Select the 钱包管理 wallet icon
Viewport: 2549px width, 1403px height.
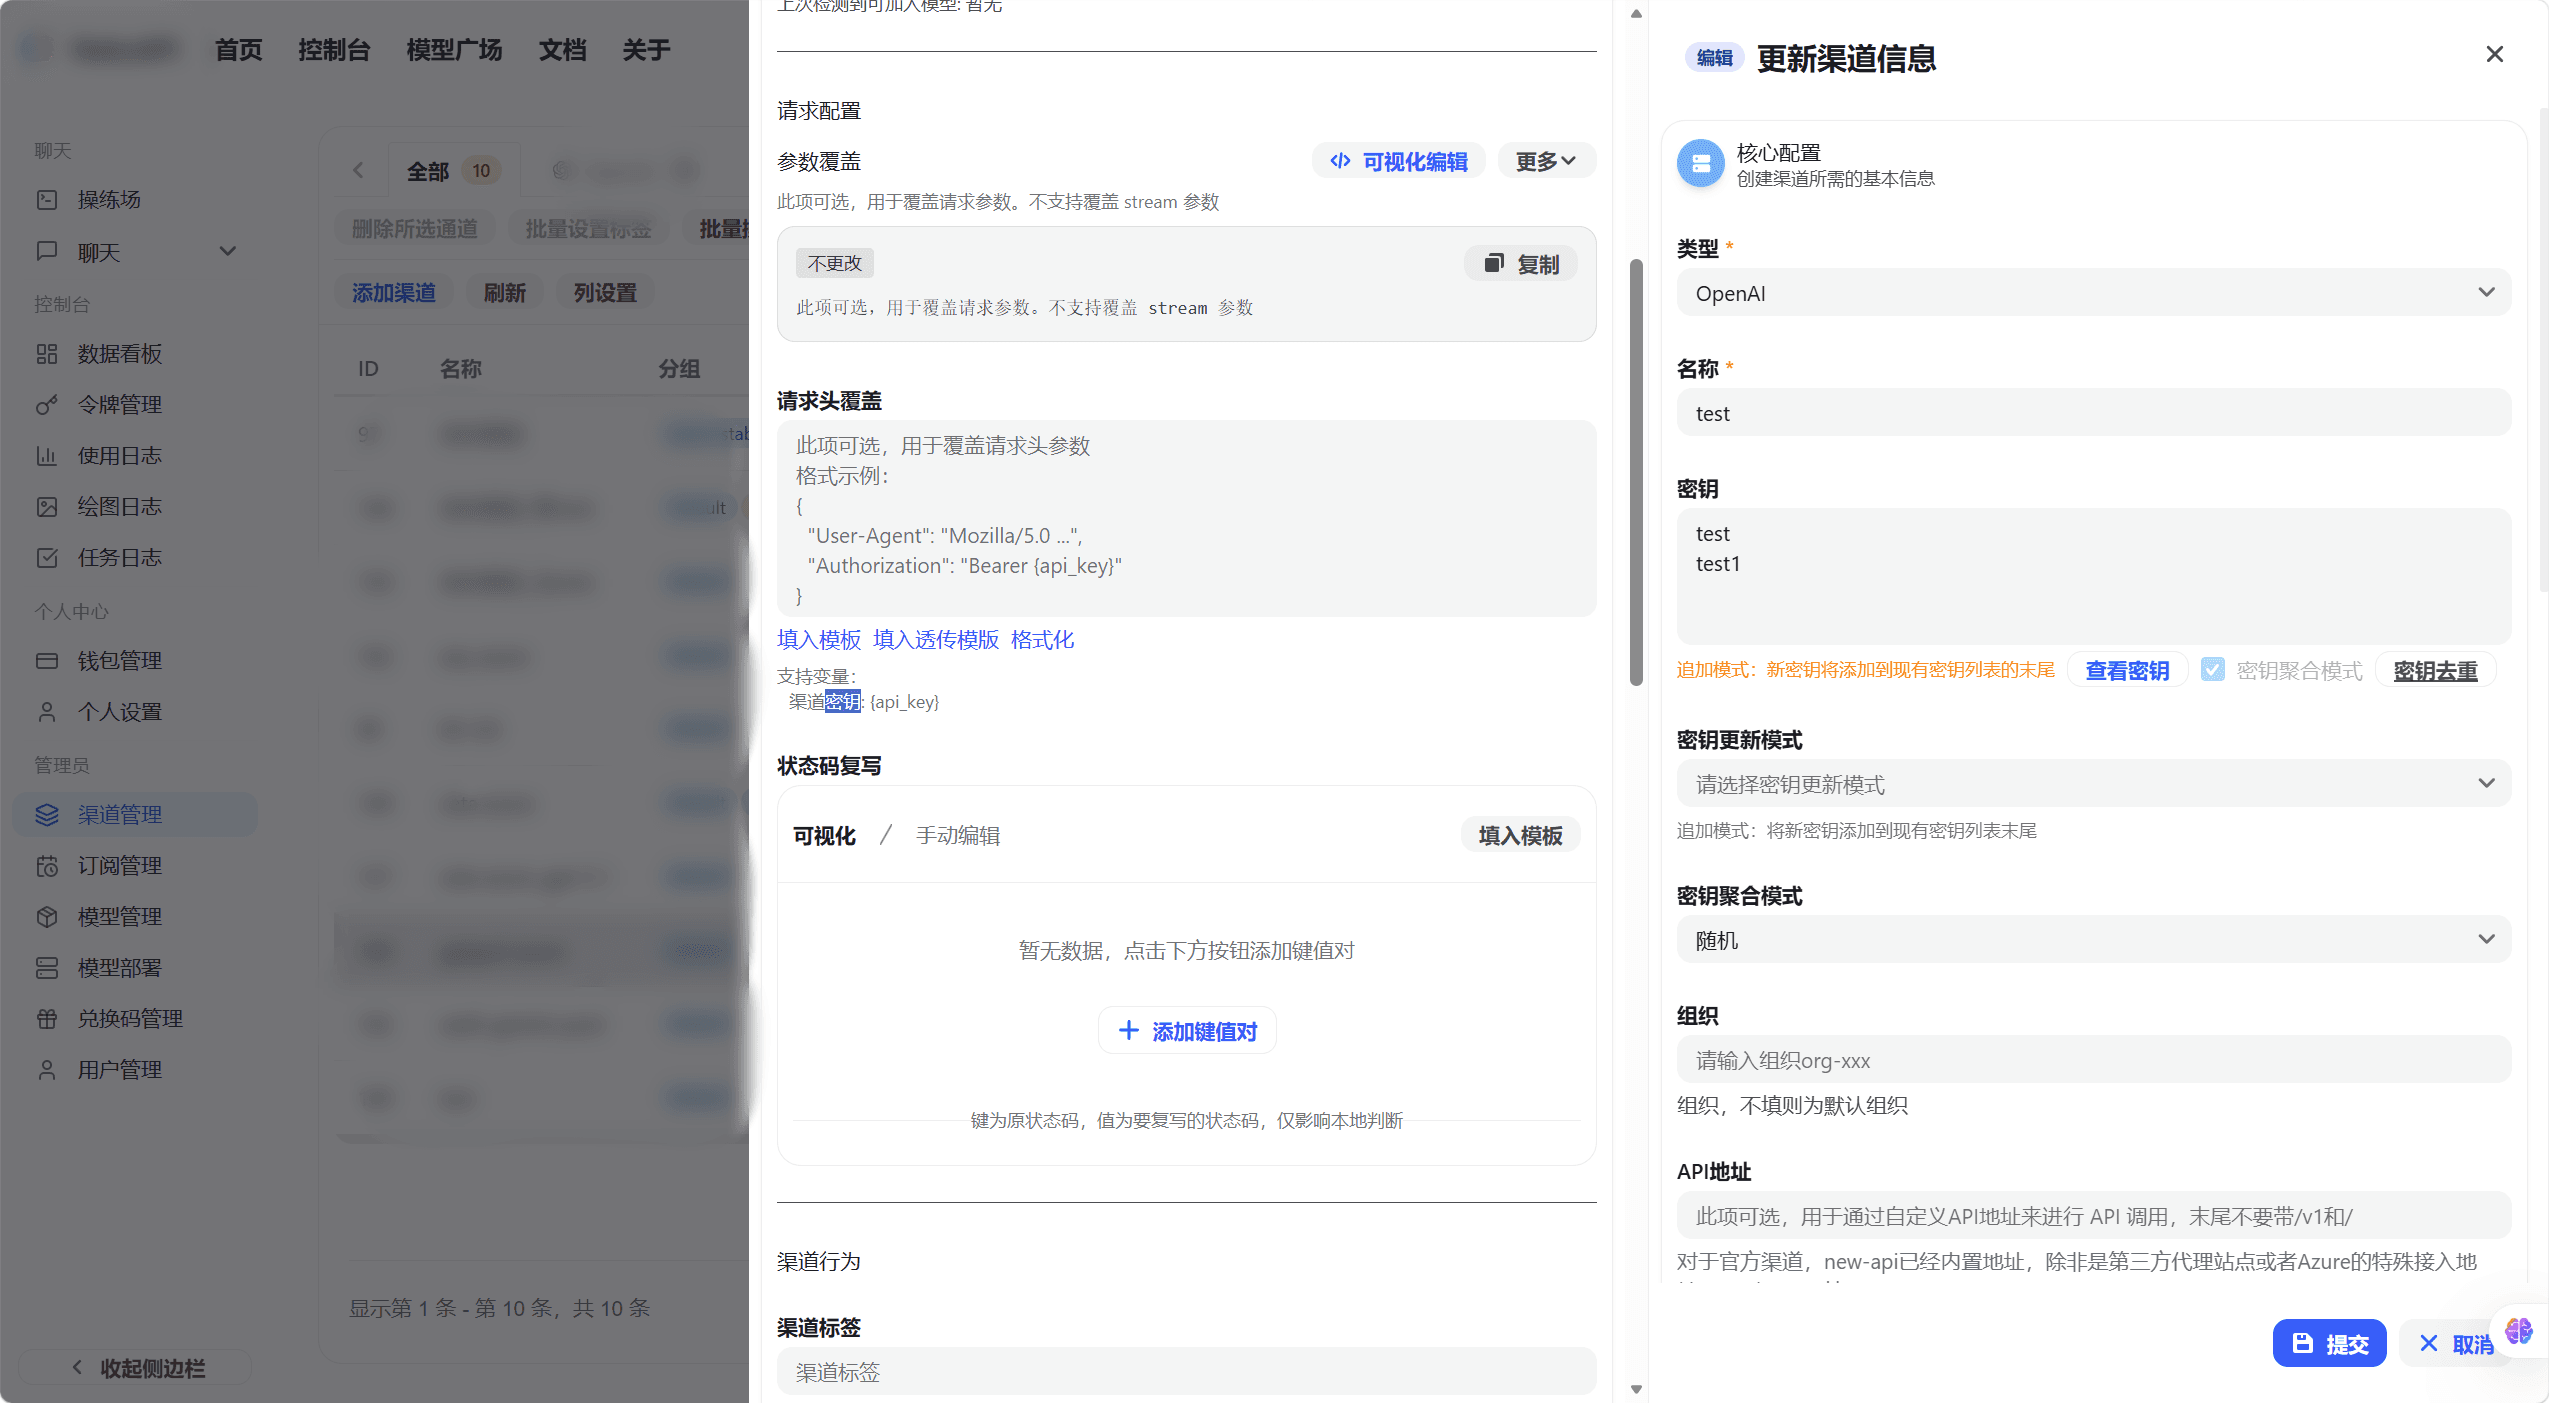click(48, 660)
